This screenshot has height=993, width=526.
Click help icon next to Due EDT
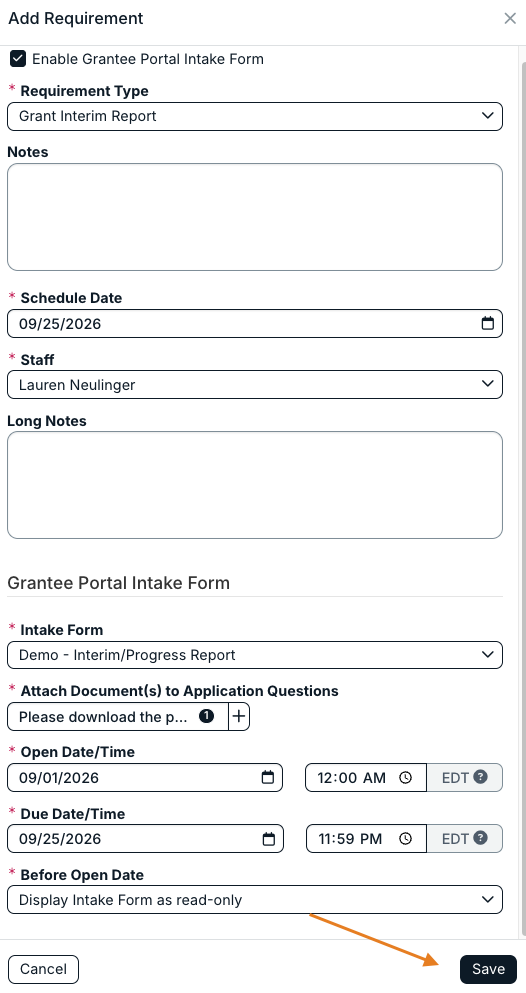[x=480, y=838]
